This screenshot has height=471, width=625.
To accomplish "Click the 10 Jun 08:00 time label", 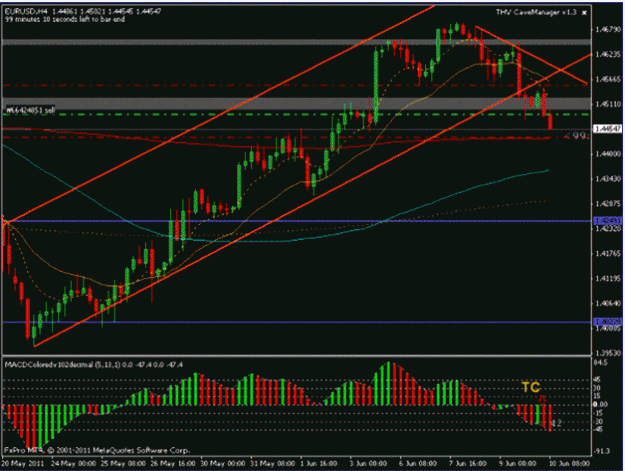I will tap(570, 463).
